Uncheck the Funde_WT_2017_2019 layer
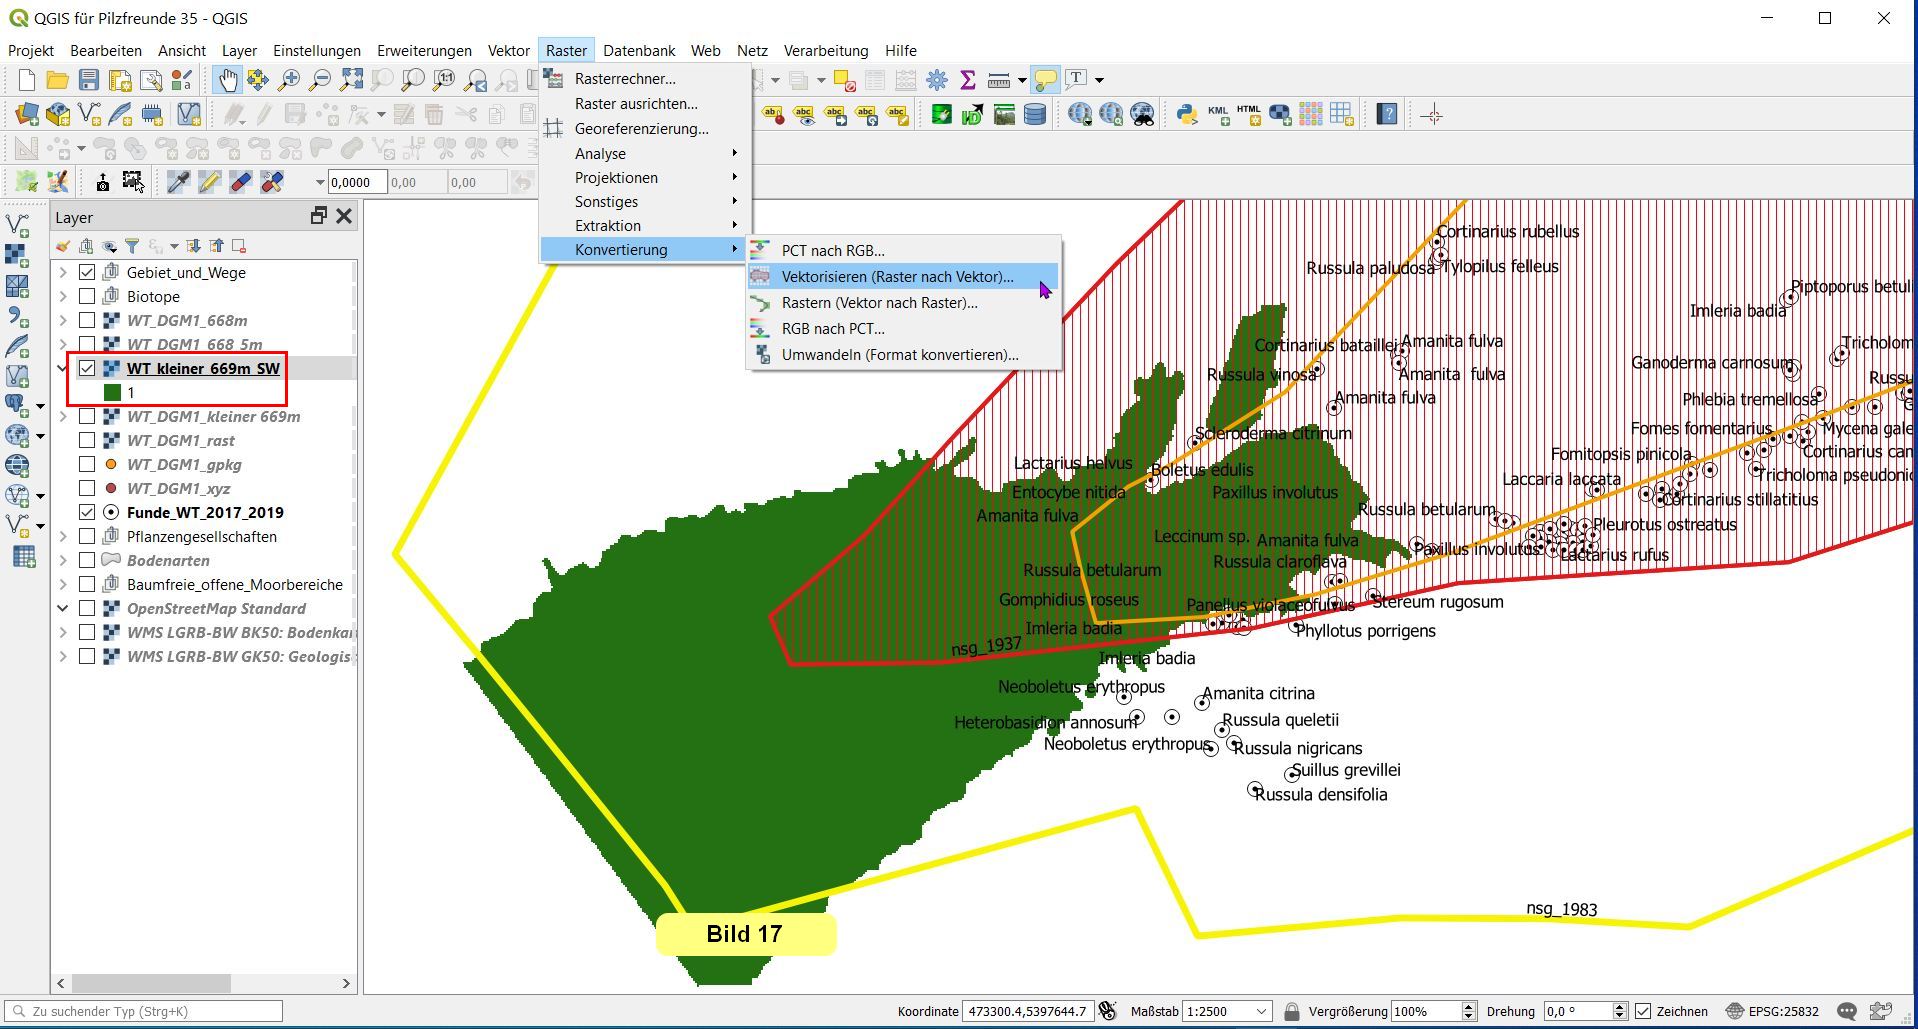Viewport: 1918px width, 1029px height. click(87, 513)
